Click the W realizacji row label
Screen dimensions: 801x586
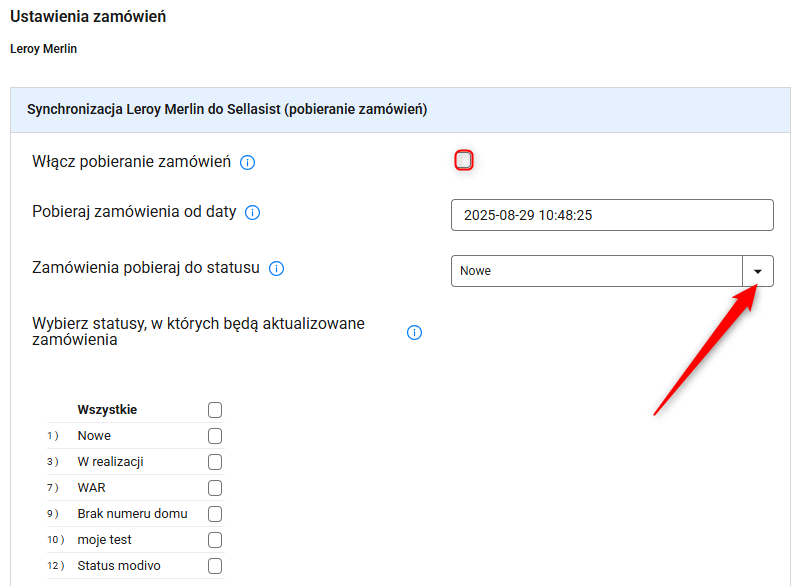pos(110,462)
